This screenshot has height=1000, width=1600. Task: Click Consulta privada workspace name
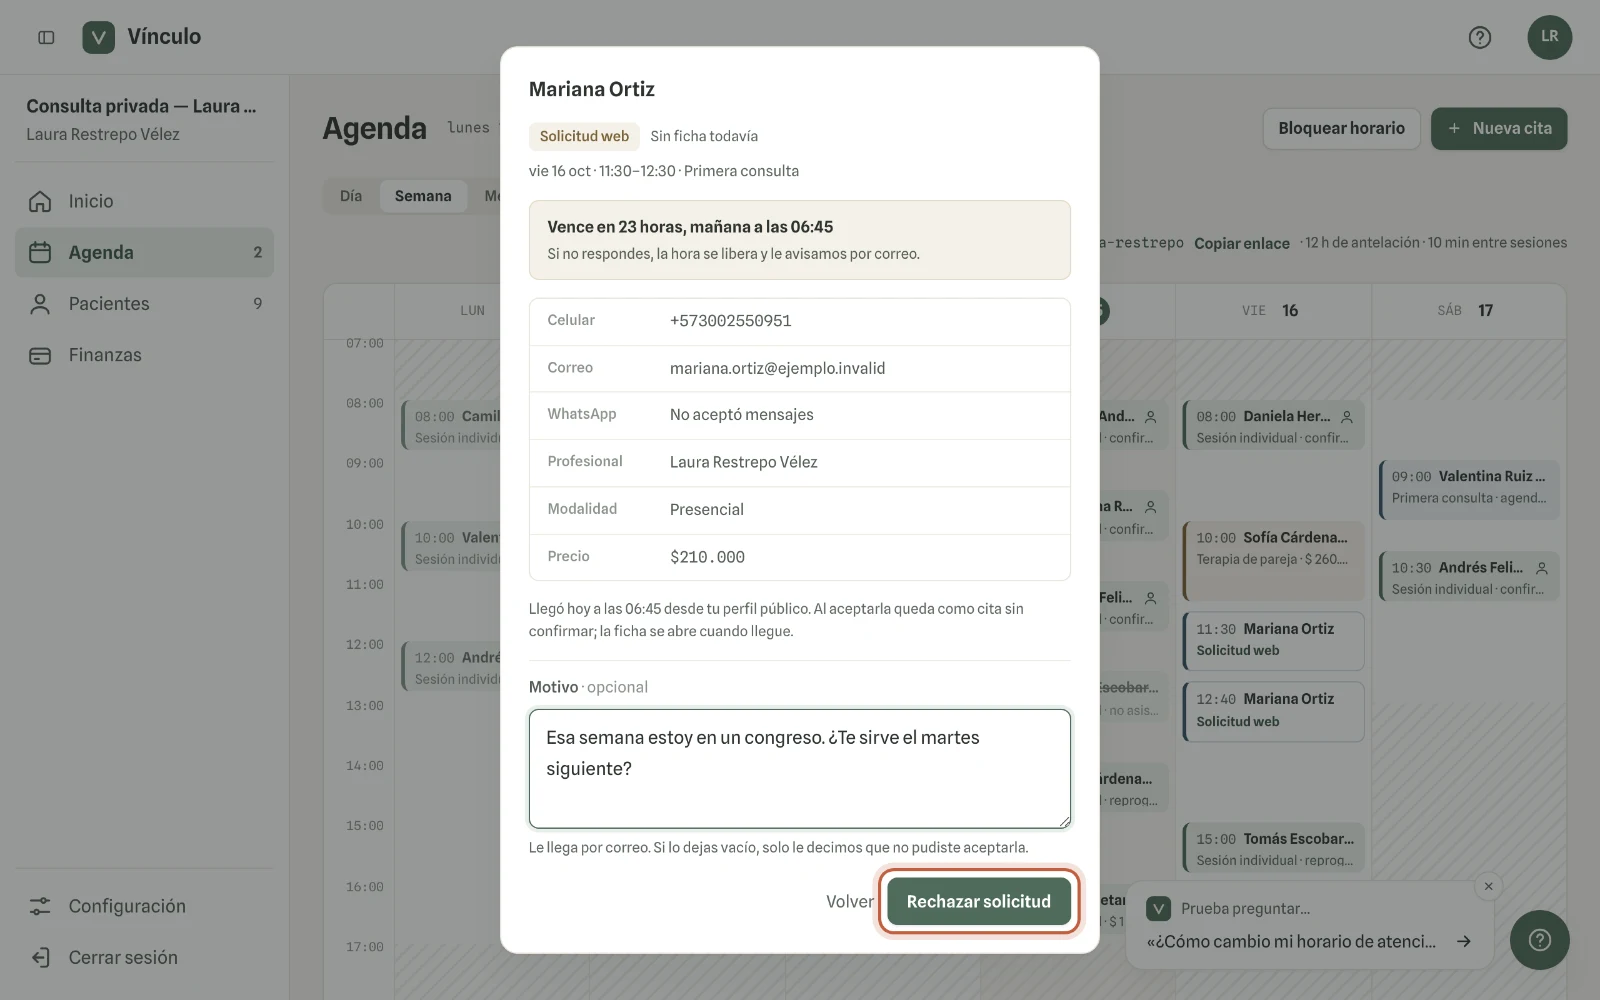coord(141,106)
